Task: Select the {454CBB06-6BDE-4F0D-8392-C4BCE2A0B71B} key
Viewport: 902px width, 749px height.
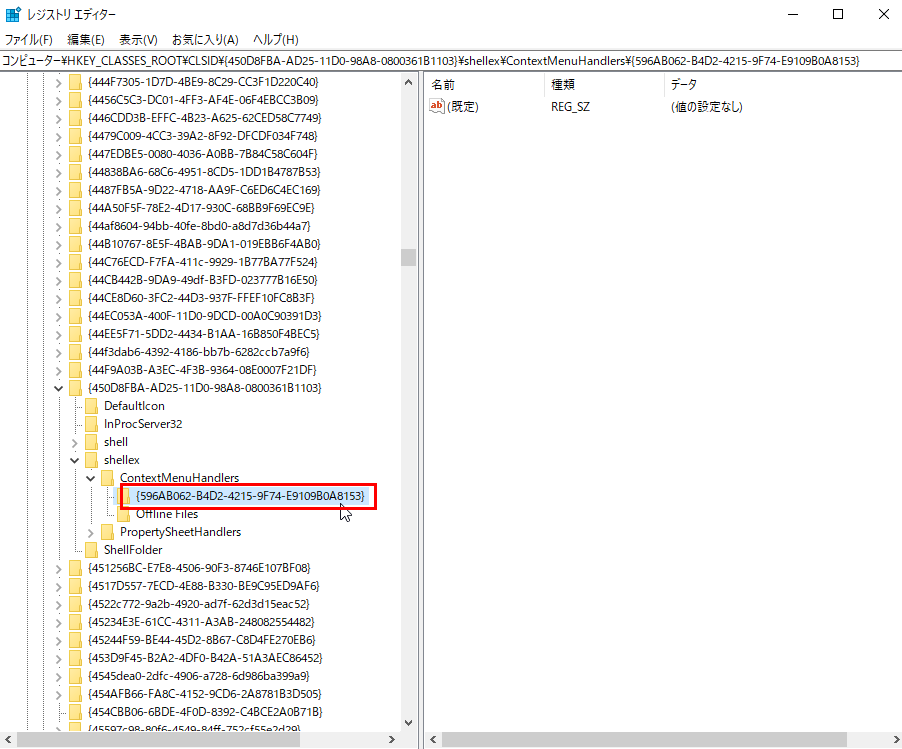Action: point(205,712)
